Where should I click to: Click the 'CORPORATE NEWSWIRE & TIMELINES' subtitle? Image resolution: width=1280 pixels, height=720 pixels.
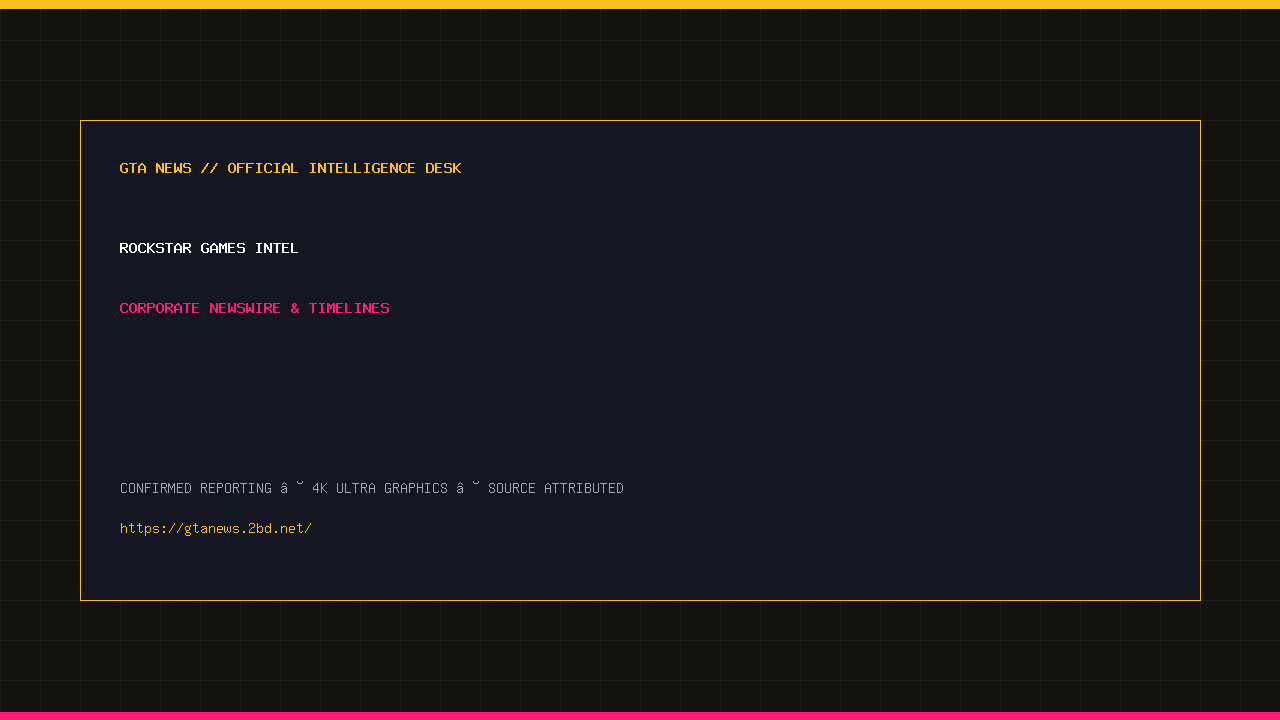254,308
